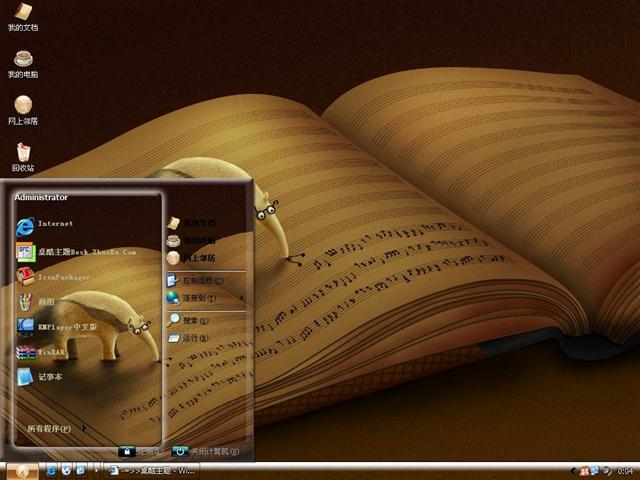Open 我的文档 desktop icon

tap(23, 17)
